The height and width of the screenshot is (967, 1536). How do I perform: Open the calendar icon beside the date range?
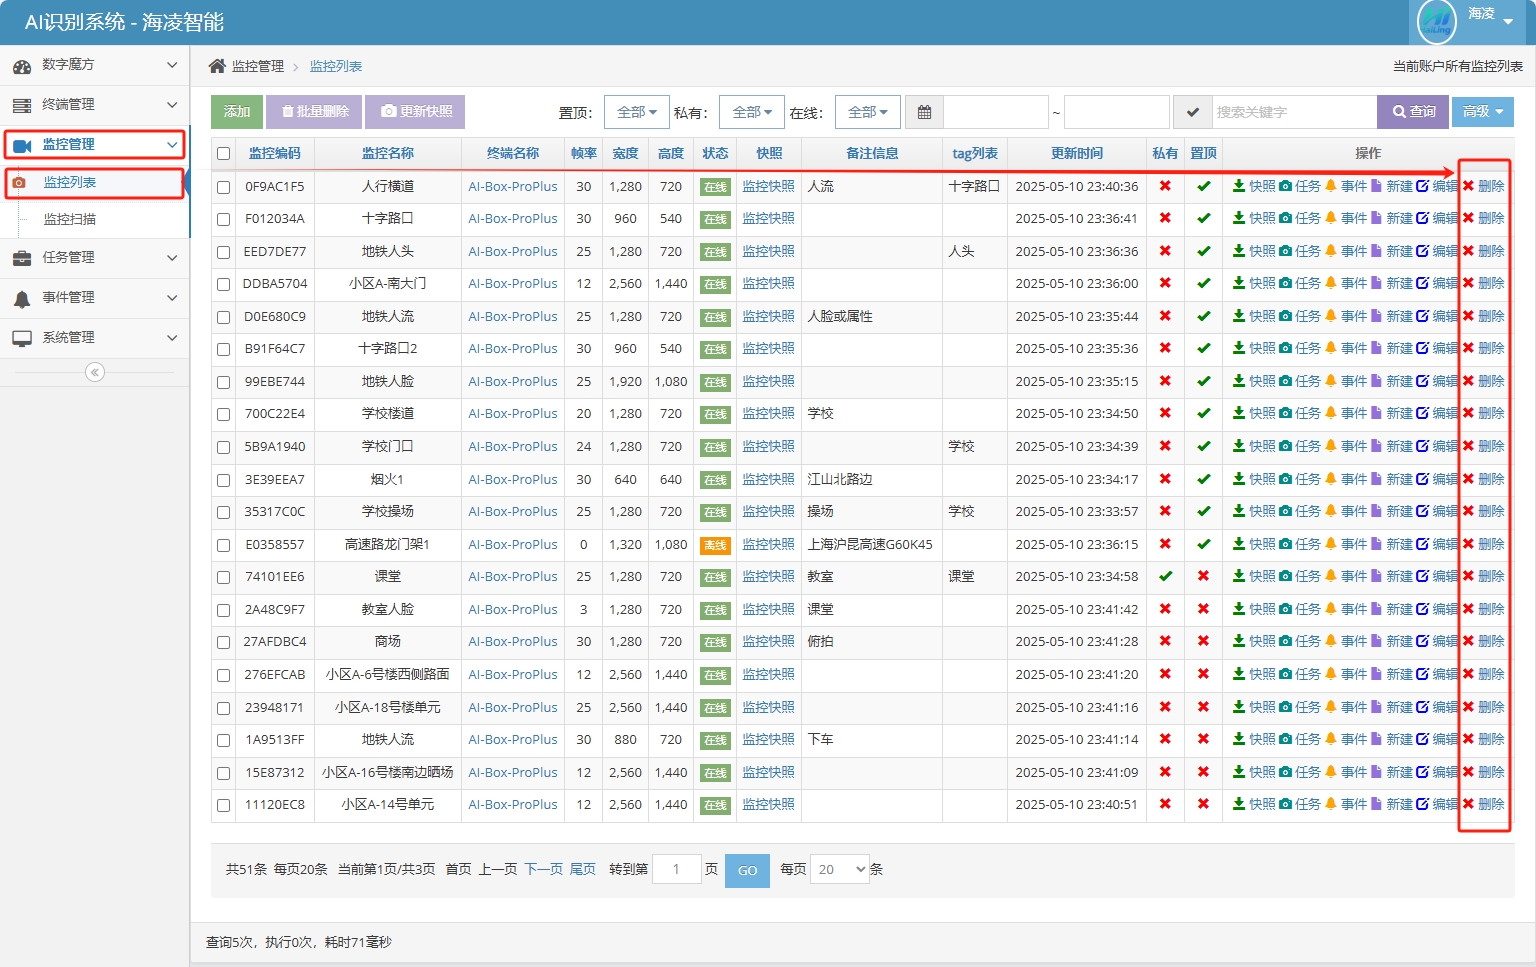[924, 112]
